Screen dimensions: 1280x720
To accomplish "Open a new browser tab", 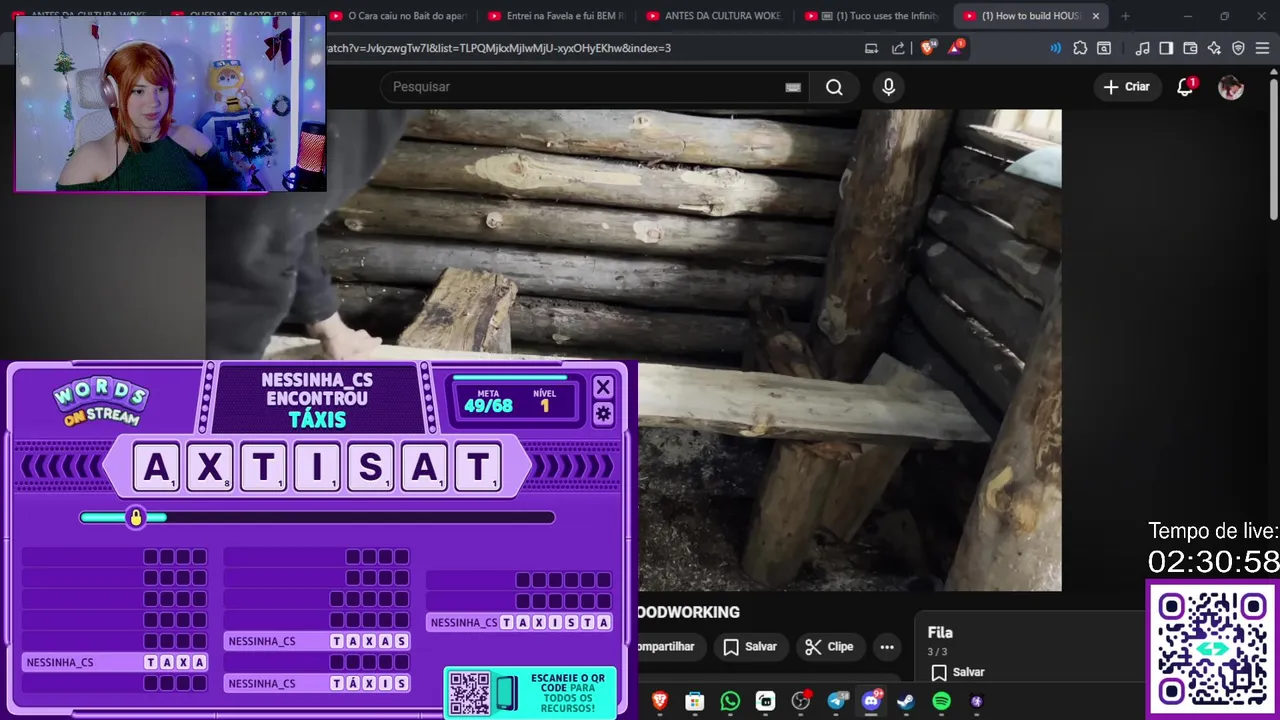I will pyautogui.click(x=1125, y=16).
